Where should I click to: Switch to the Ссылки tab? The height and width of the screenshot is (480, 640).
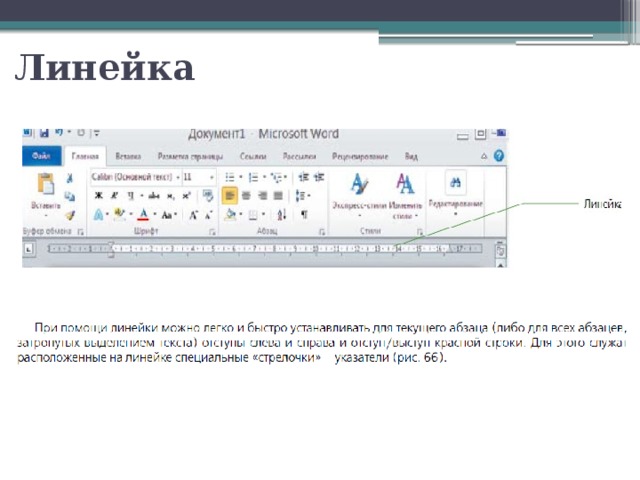tap(253, 156)
